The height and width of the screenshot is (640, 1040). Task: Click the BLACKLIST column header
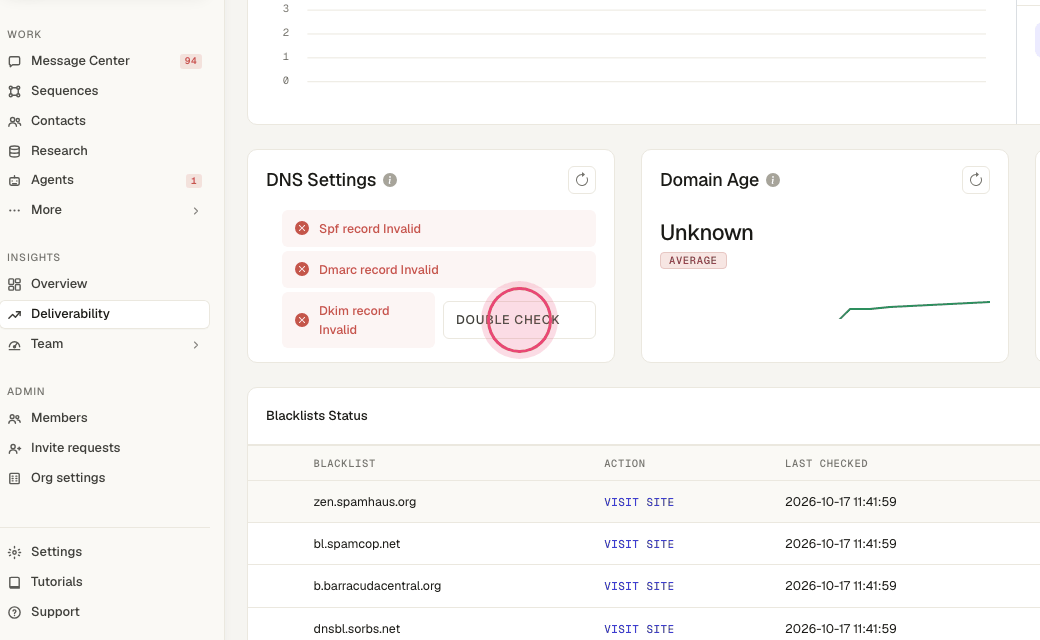[344, 464]
